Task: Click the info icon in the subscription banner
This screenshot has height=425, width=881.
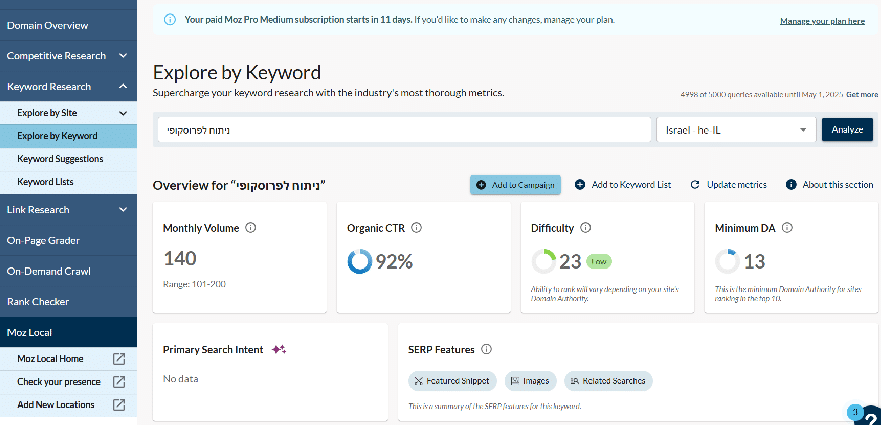Action: 169,20
